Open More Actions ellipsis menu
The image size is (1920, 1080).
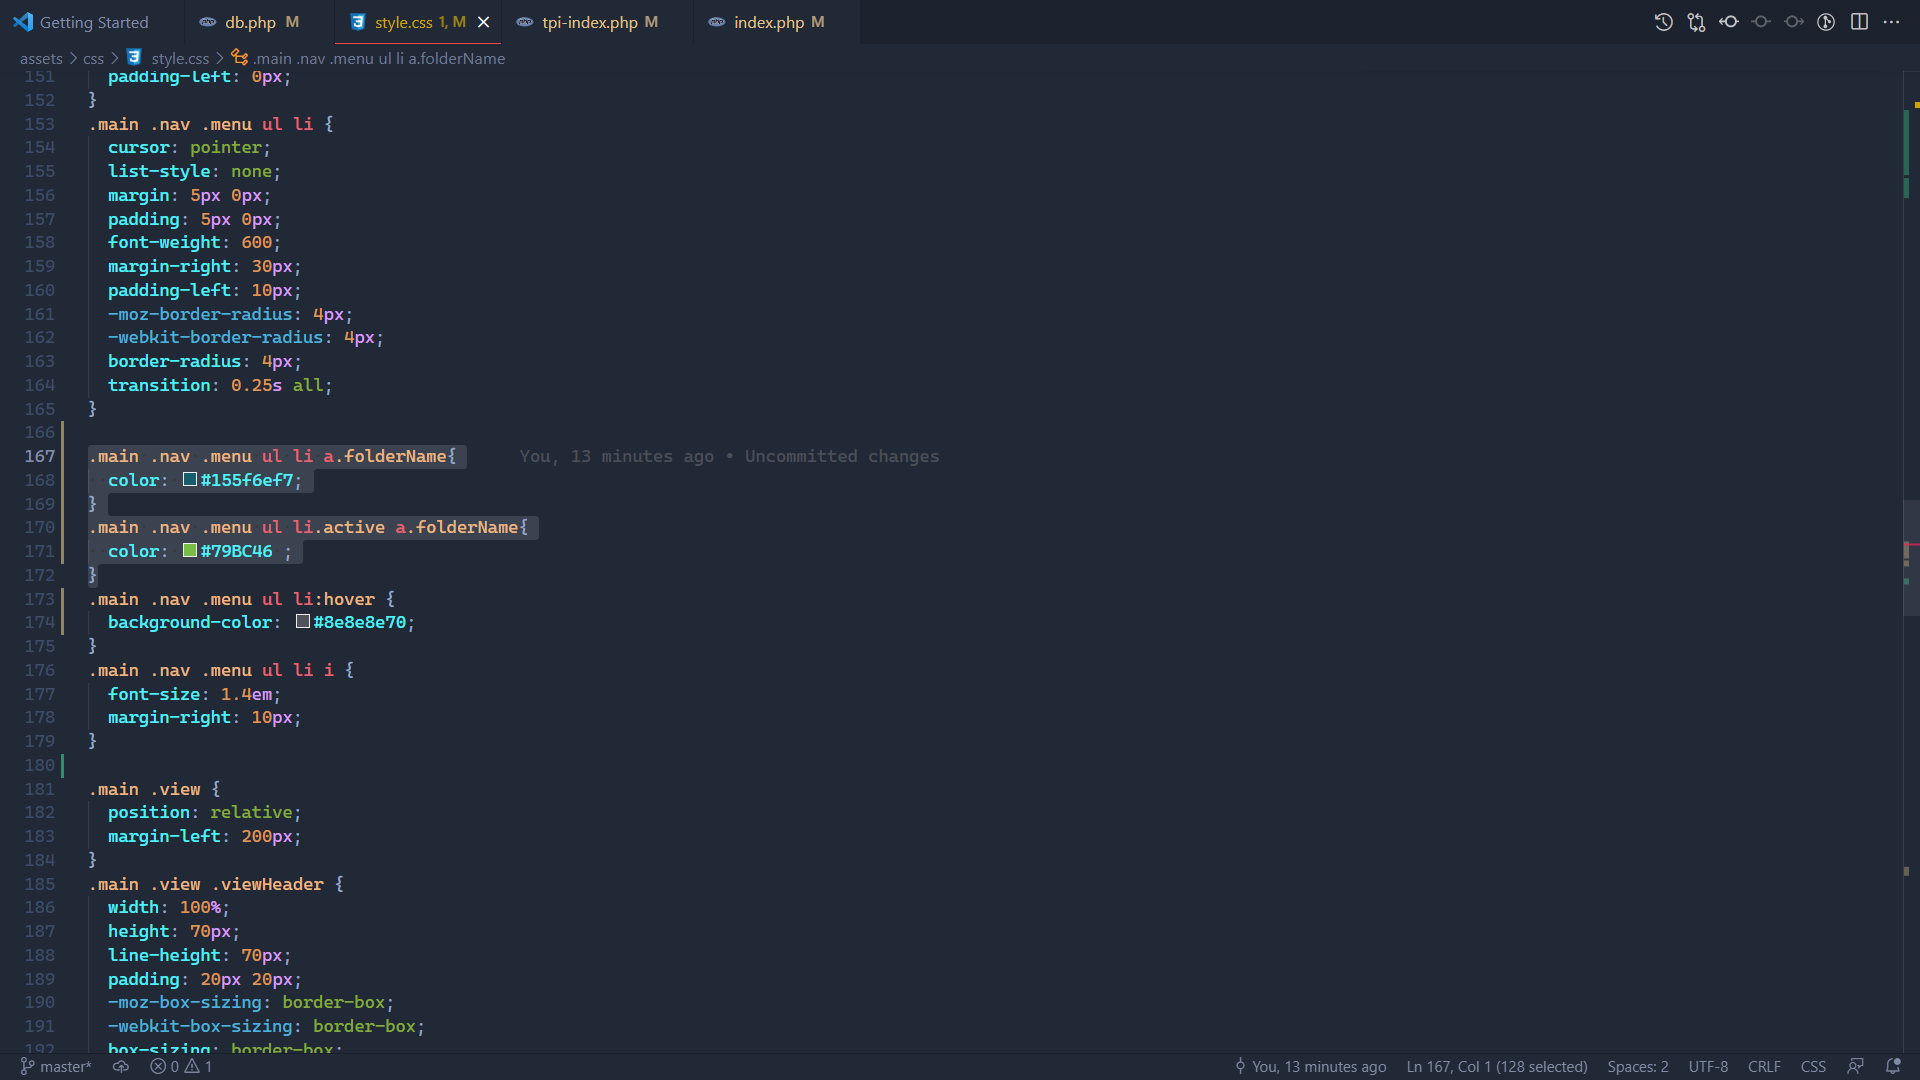pyautogui.click(x=1891, y=22)
